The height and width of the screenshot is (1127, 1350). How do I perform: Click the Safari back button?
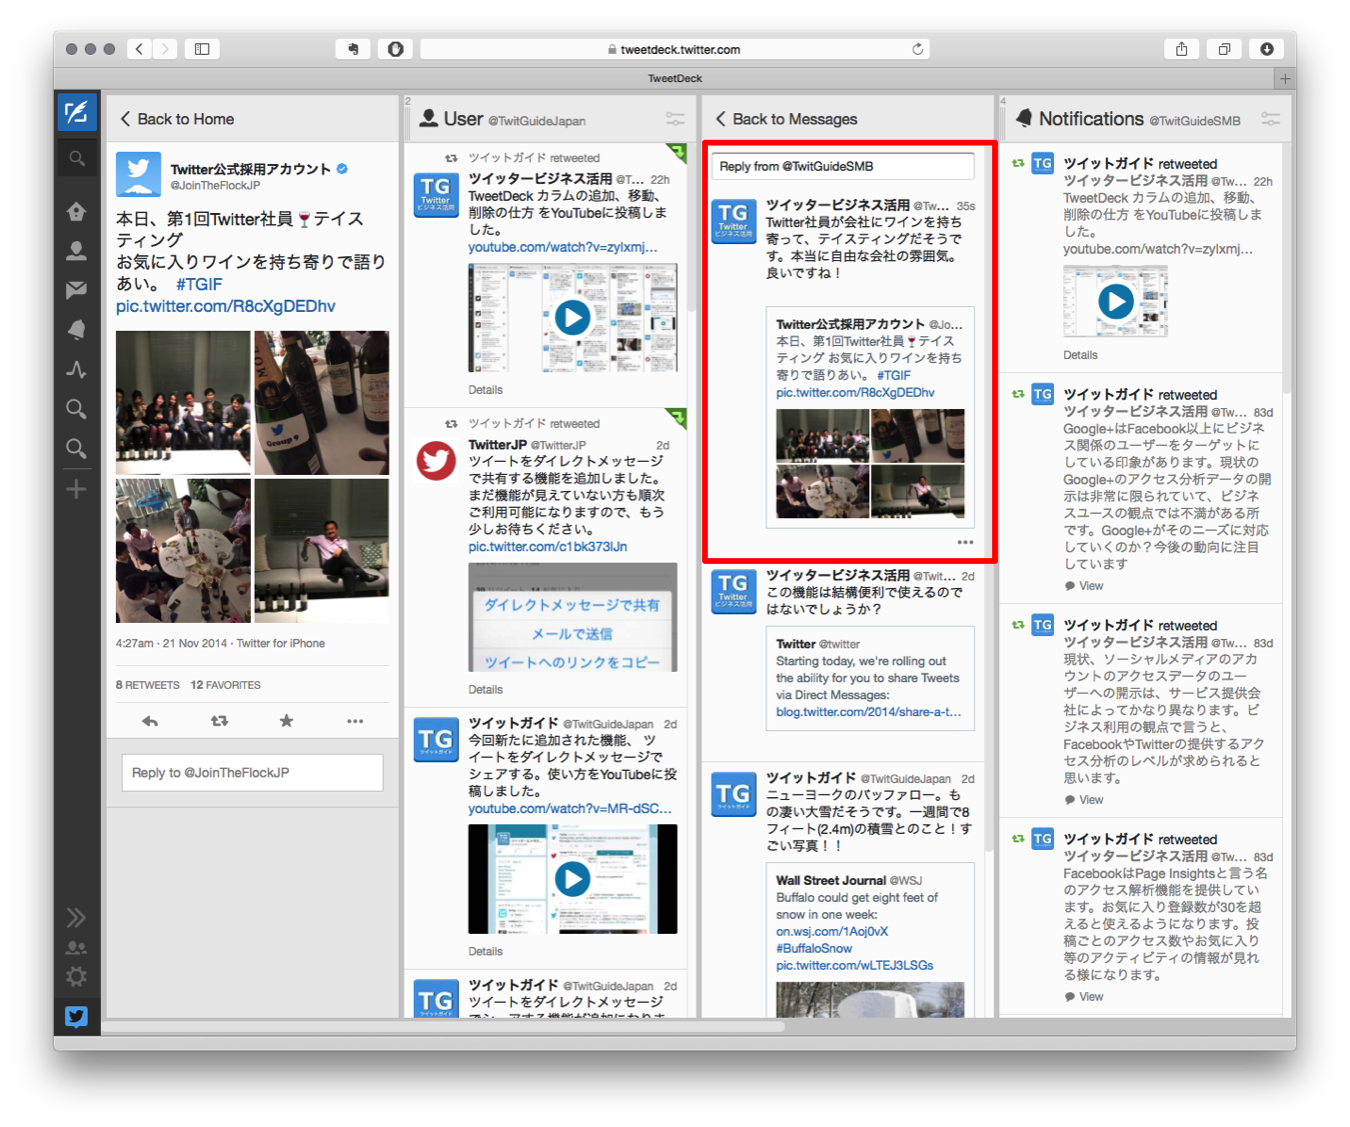click(140, 49)
